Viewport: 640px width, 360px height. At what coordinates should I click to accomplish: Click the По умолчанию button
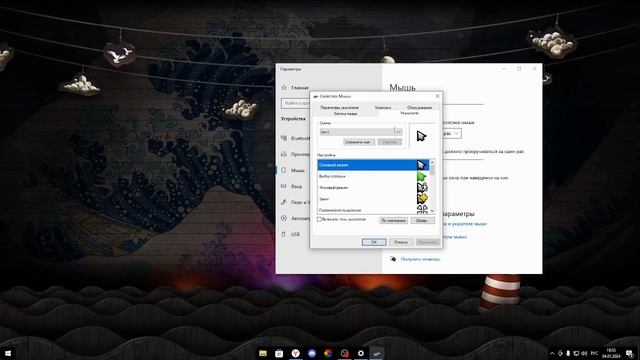click(393, 220)
